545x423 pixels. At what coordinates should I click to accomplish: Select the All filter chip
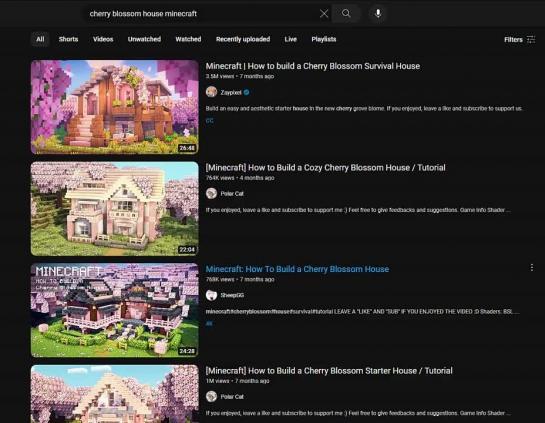[x=40, y=39]
